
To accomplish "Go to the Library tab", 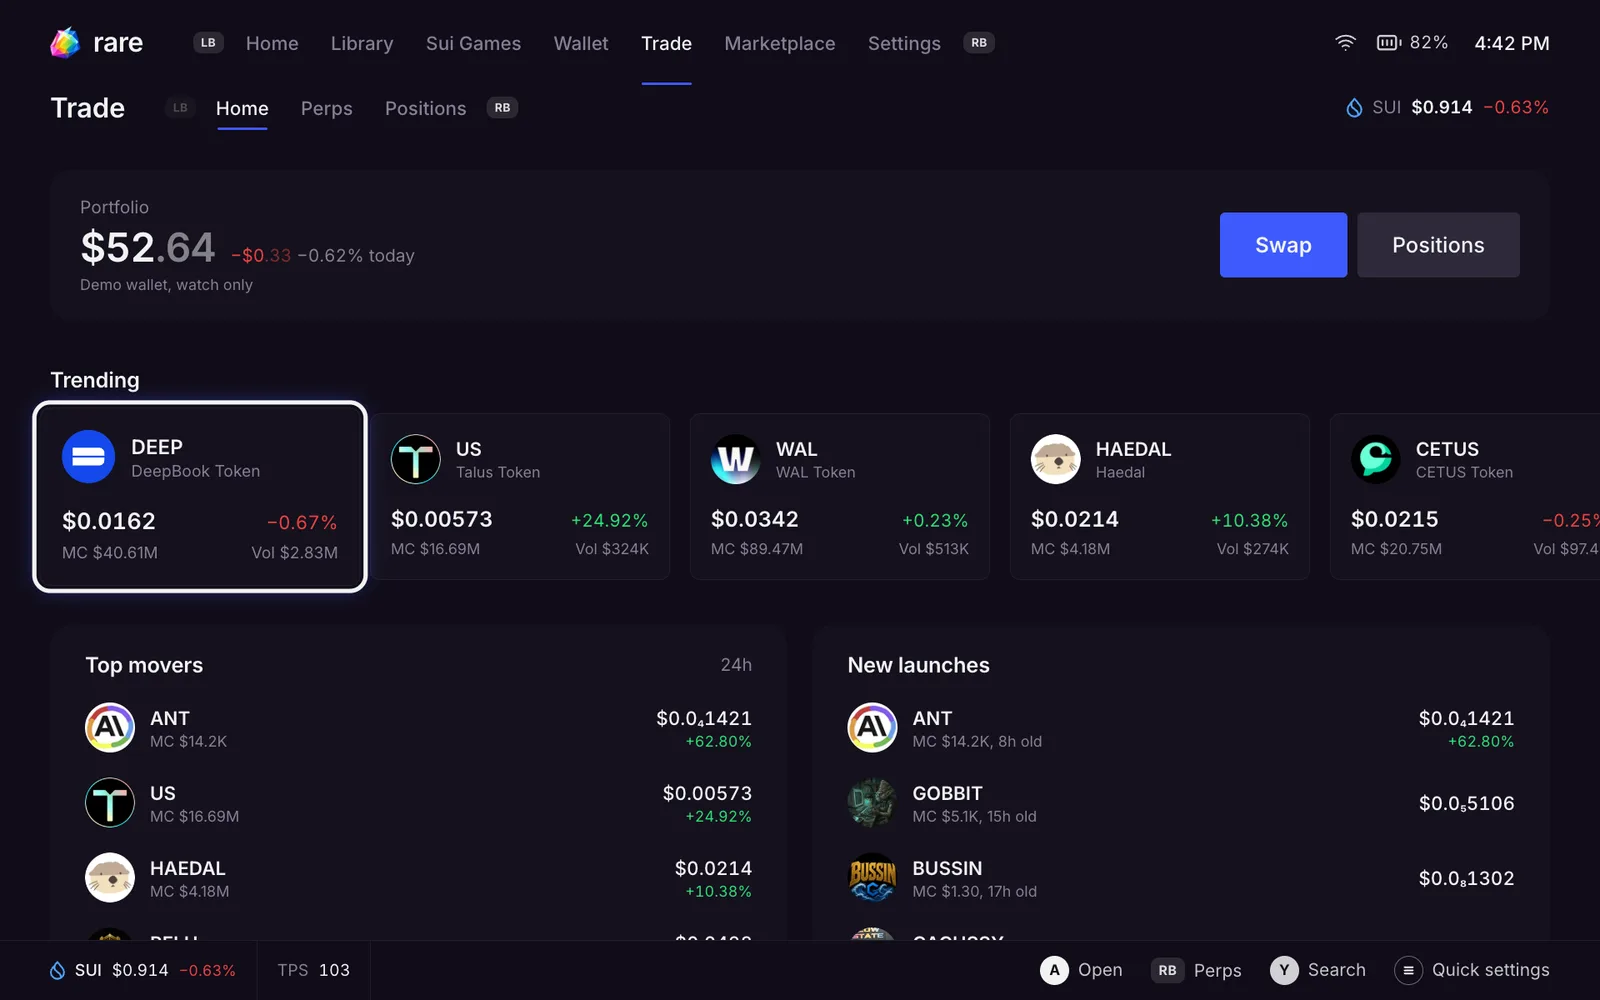I will click(x=362, y=43).
